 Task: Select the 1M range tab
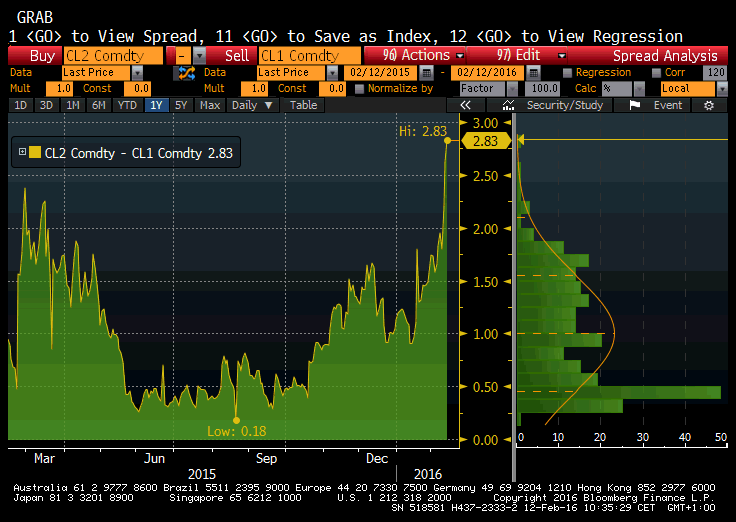point(72,105)
